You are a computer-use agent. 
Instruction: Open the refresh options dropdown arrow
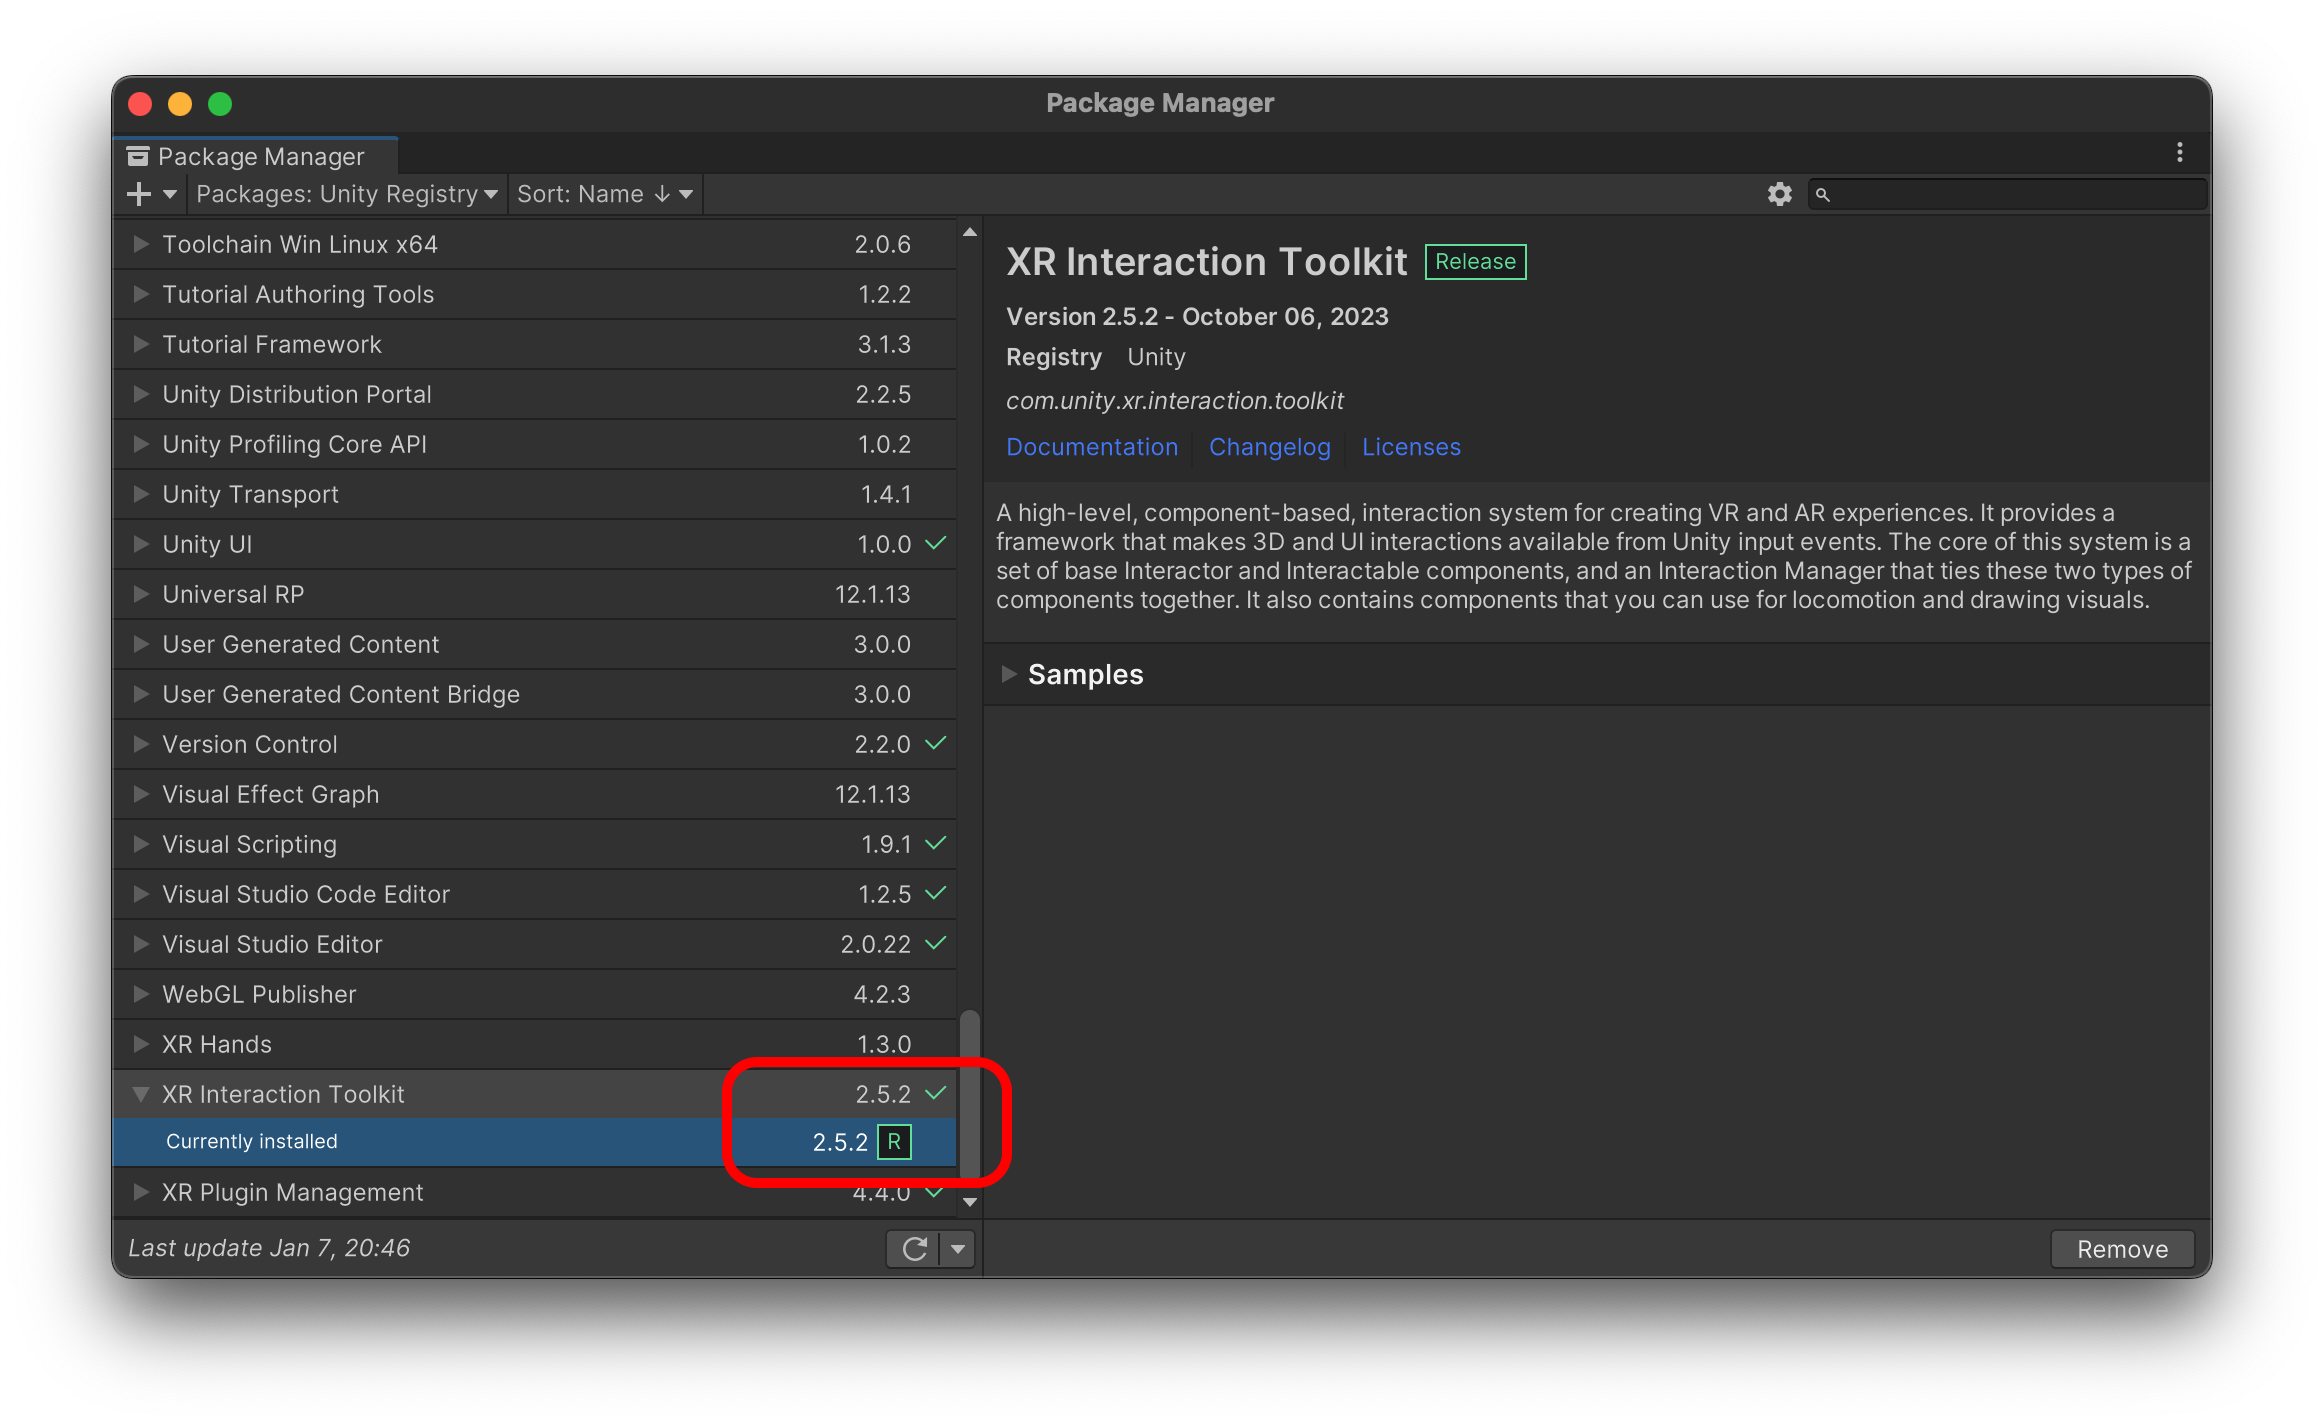[958, 1248]
